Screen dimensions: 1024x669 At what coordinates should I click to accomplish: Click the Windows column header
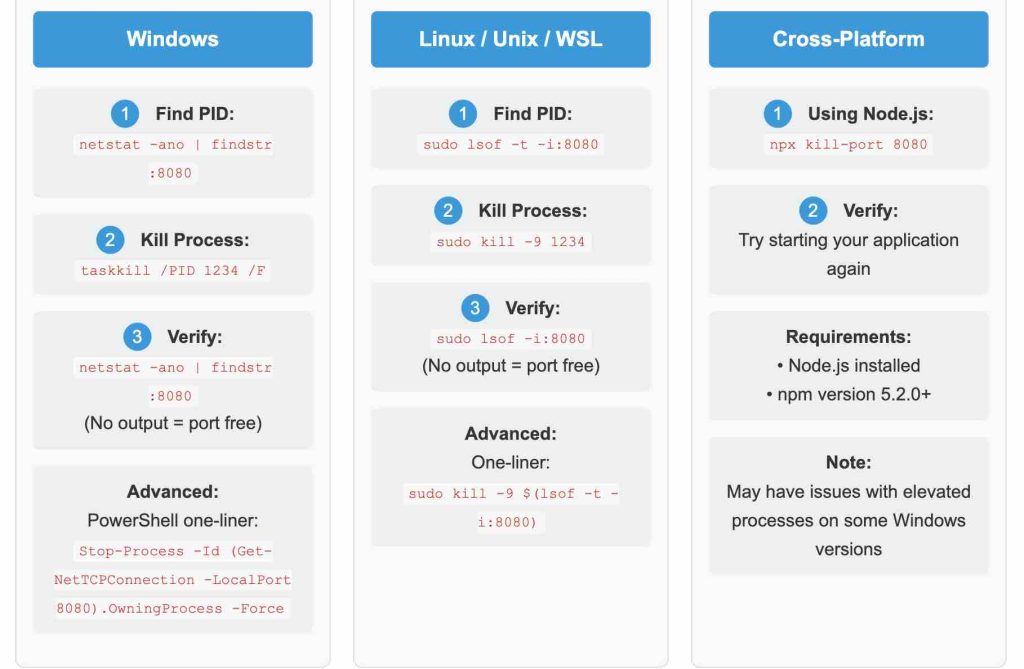[x=172, y=39]
